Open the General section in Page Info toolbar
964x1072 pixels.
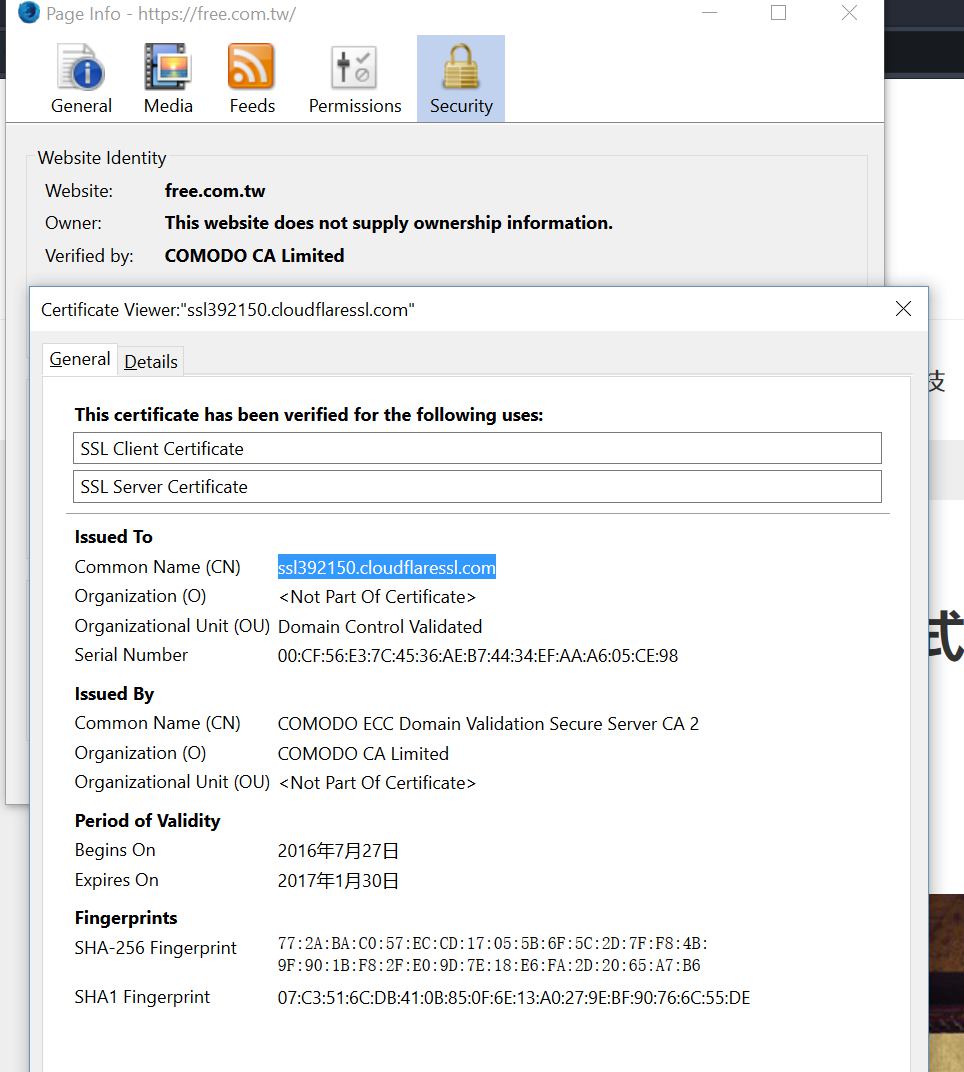point(81,79)
